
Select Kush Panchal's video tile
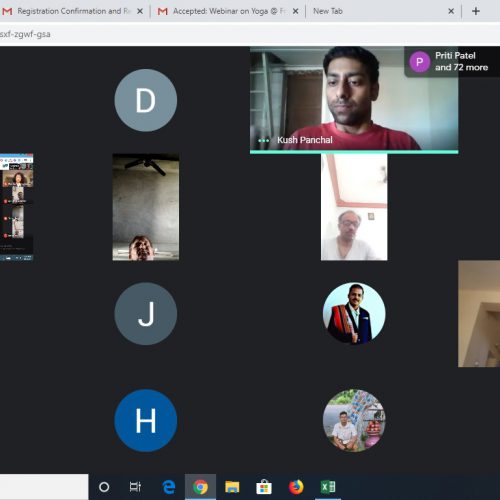point(354,100)
